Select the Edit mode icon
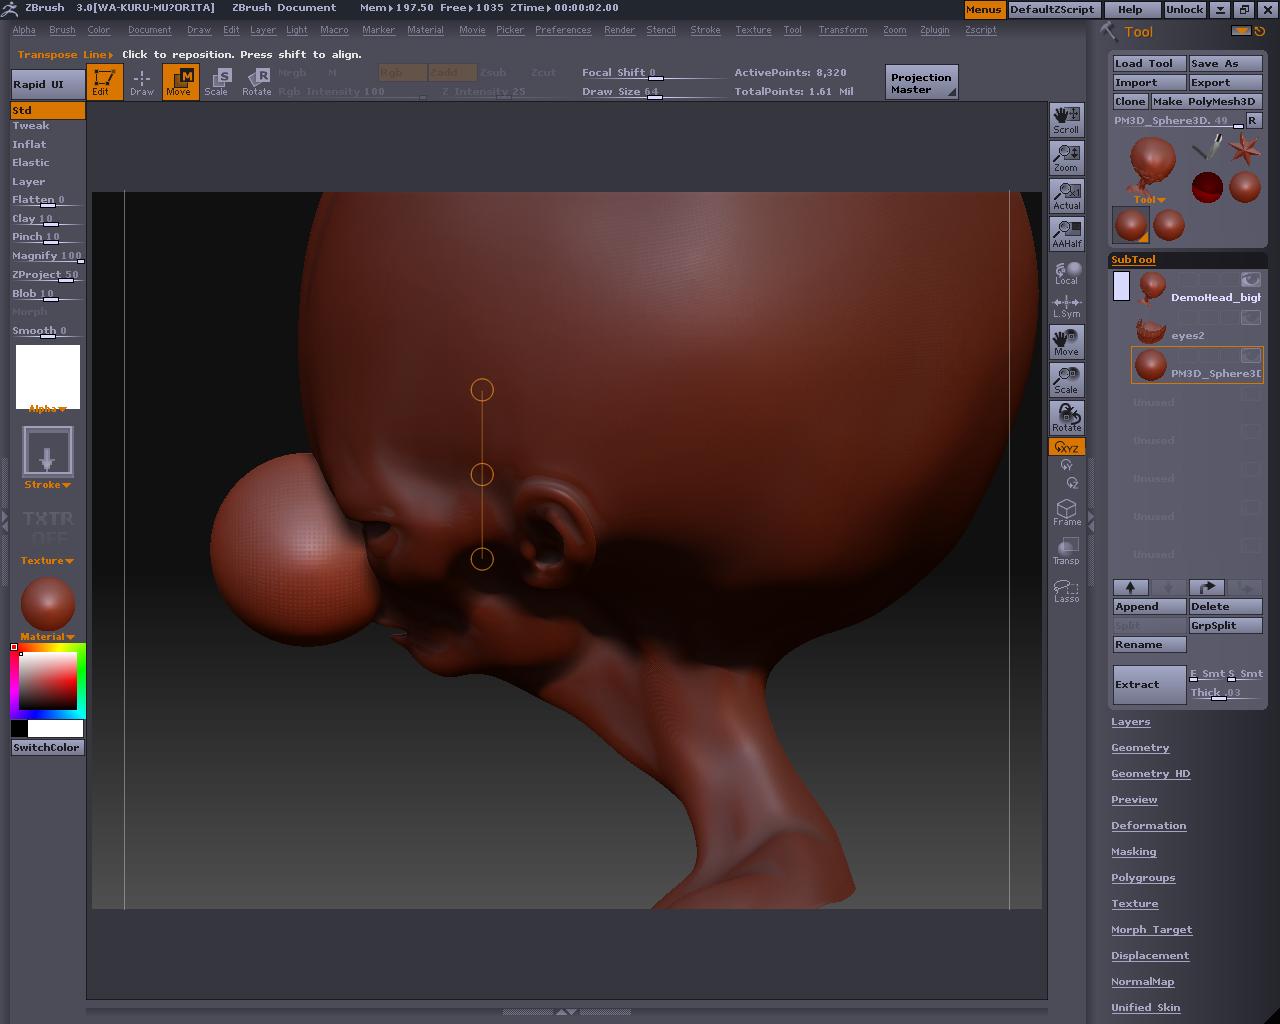The width and height of the screenshot is (1280, 1024). [104, 82]
